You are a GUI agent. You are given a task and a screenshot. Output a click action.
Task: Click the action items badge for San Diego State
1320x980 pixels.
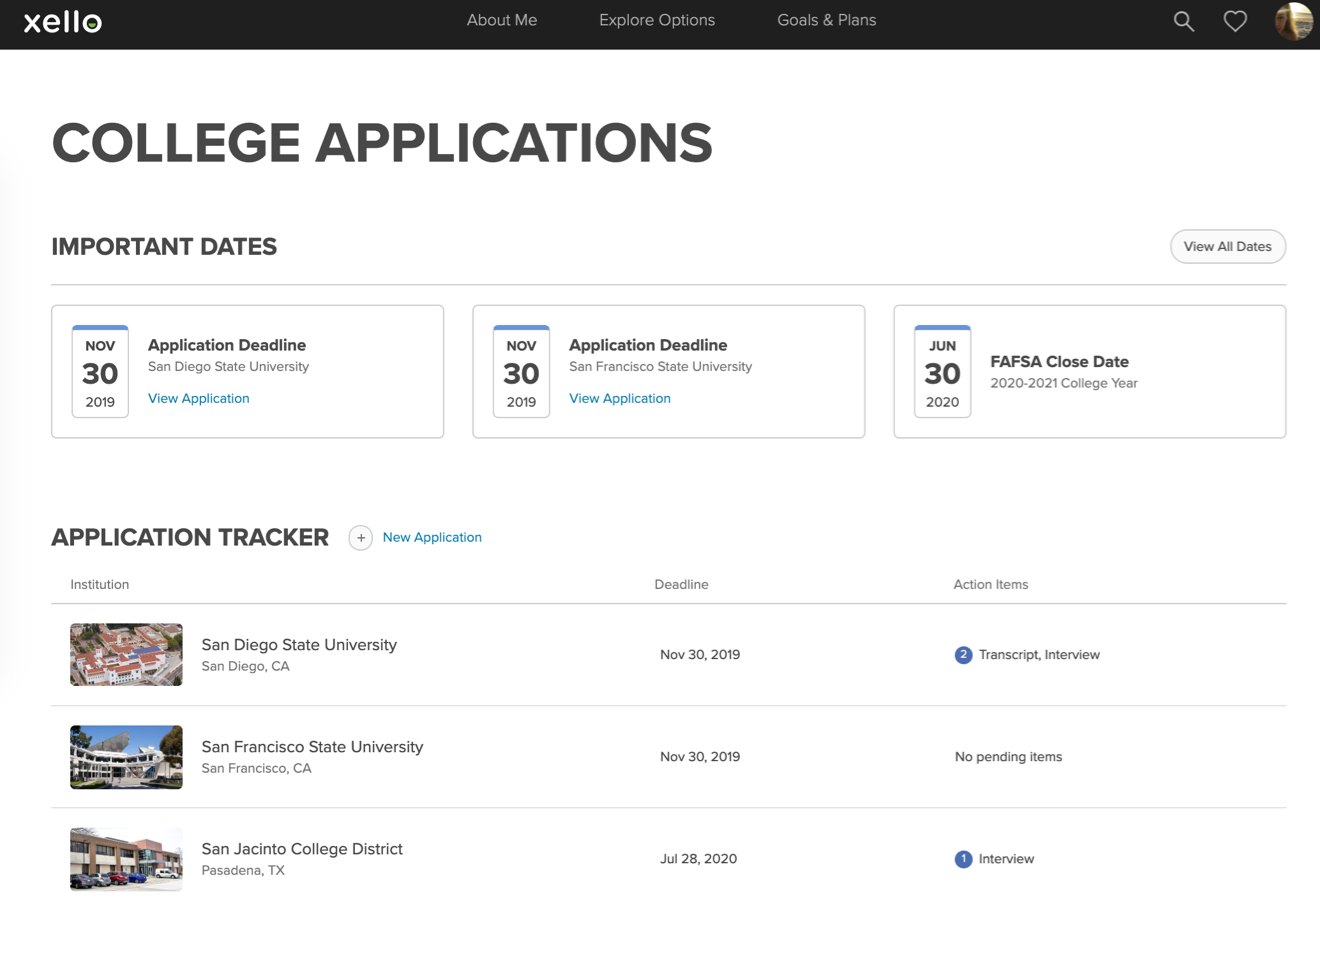962,654
